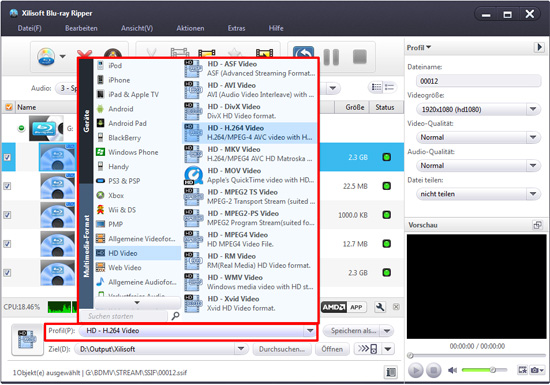Open settings wrench icon
The width and height of the screenshot is (550, 385).
click(380, 307)
